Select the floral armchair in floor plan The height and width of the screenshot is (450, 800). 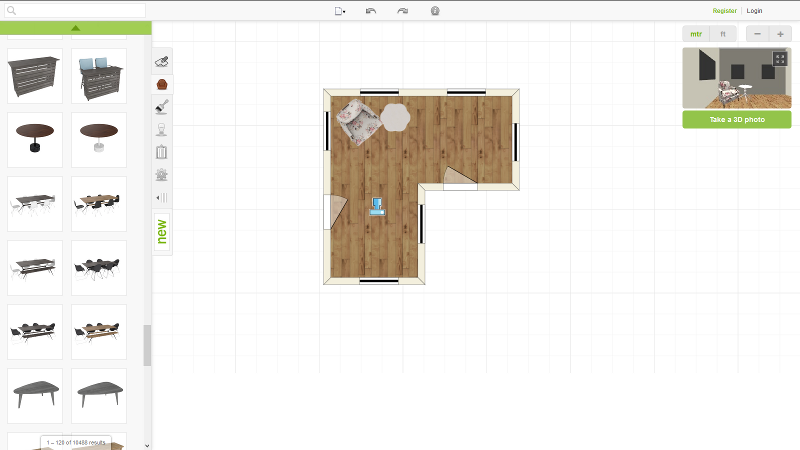point(358,121)
